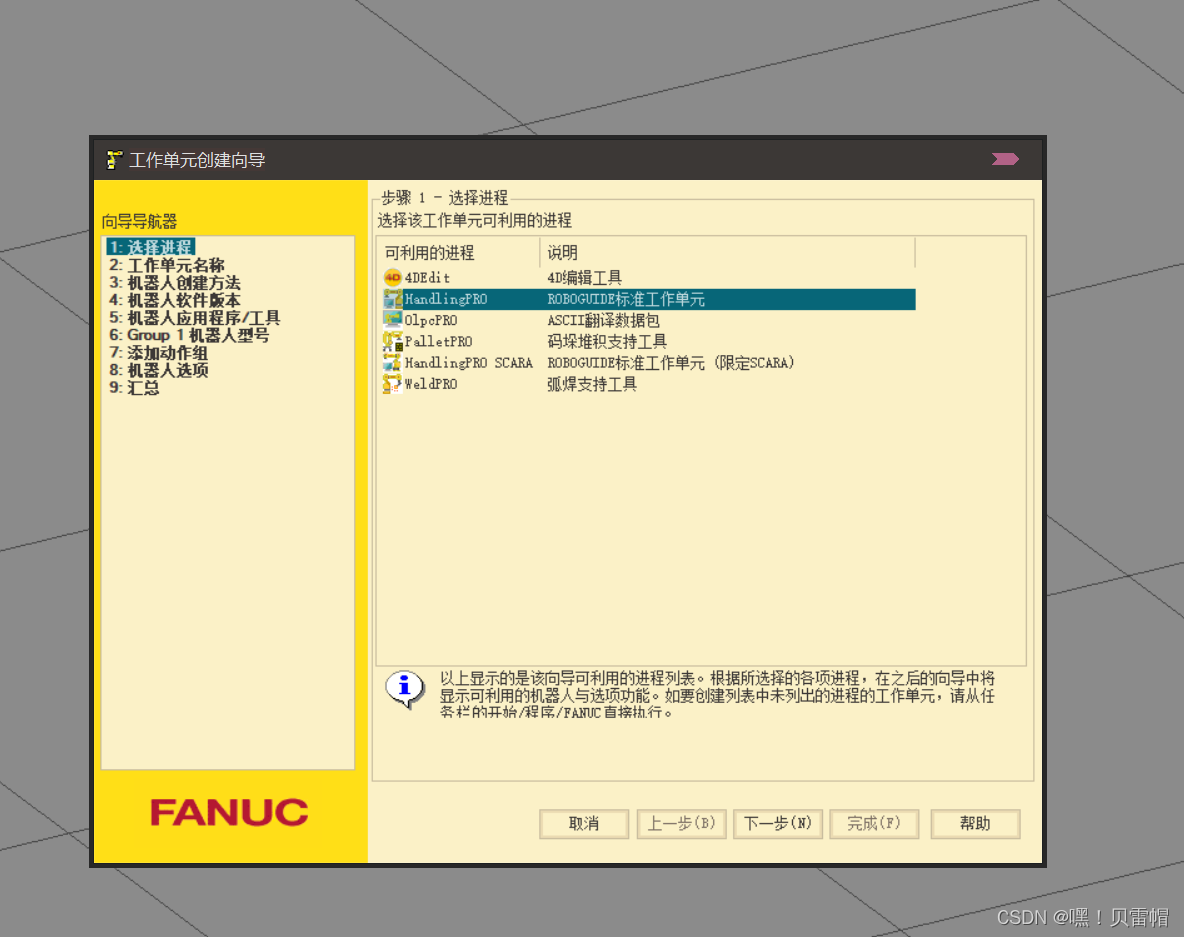1184x937 pixels.
Task: Click the HandlingPRO SCARA process icon
Action: (x=392, y=362)
